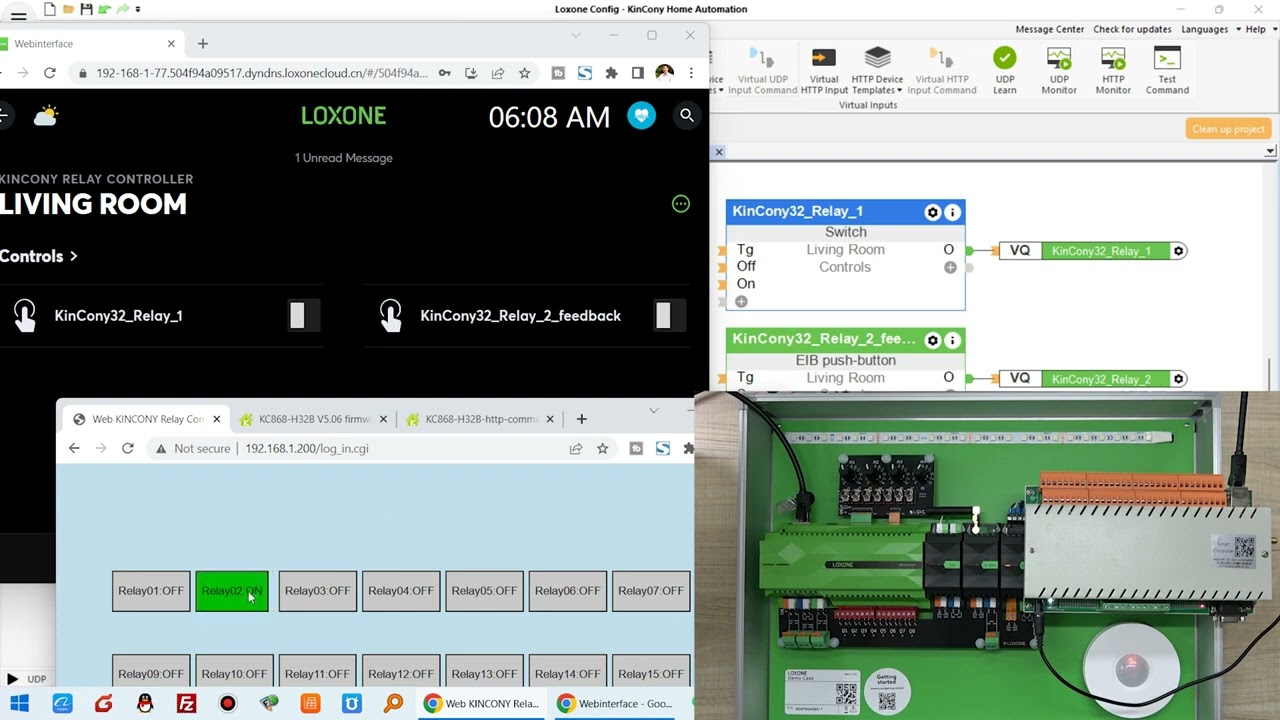Toggle Relay04:OFF button

(401, 591)
